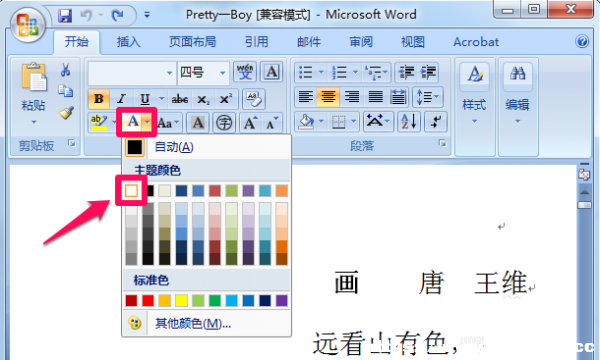Pick the purple standard color swatch
This screenshot has width=600, height=360.
(282, 301)
